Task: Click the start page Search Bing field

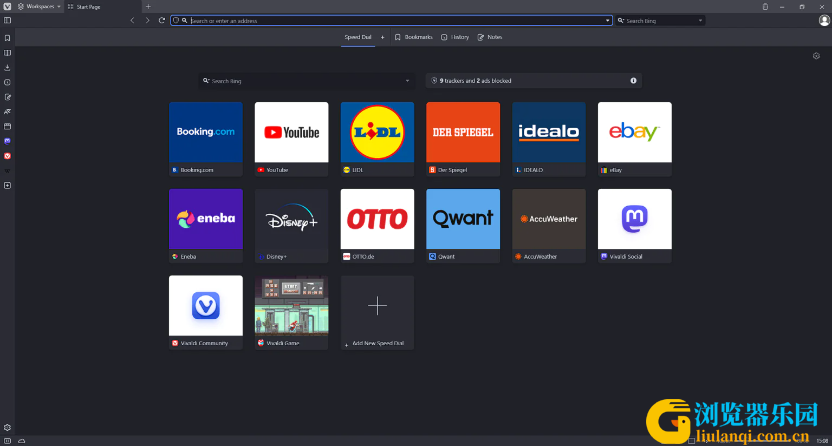Action: tap(307, 81)
